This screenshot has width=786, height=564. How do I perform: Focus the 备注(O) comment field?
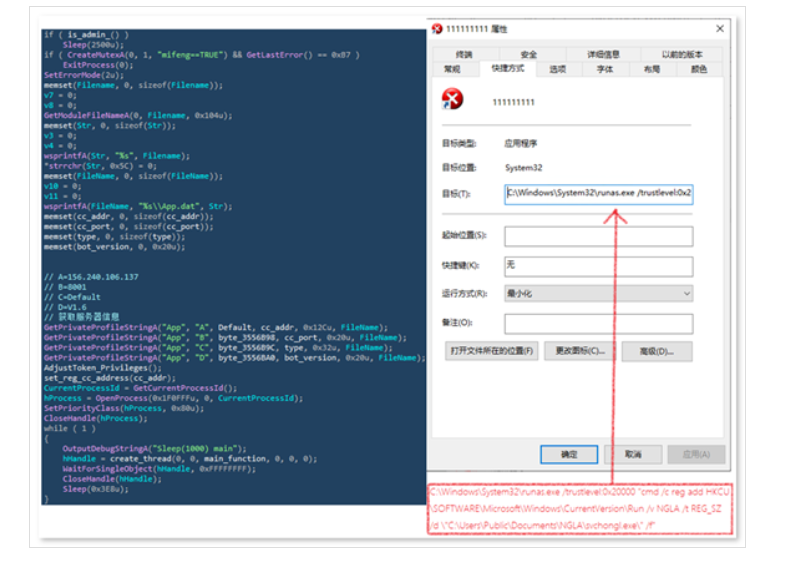(x=599, y=324)
